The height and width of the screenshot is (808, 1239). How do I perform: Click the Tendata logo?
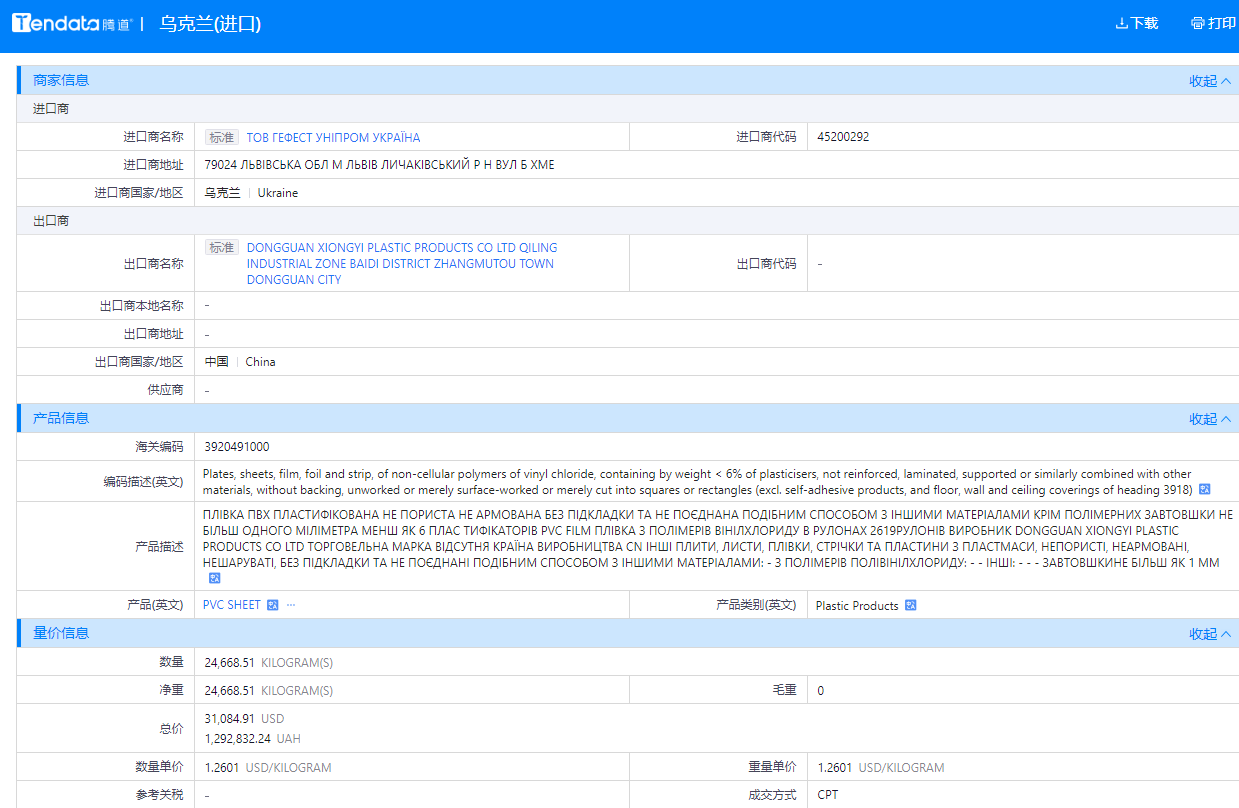(71, 24)
